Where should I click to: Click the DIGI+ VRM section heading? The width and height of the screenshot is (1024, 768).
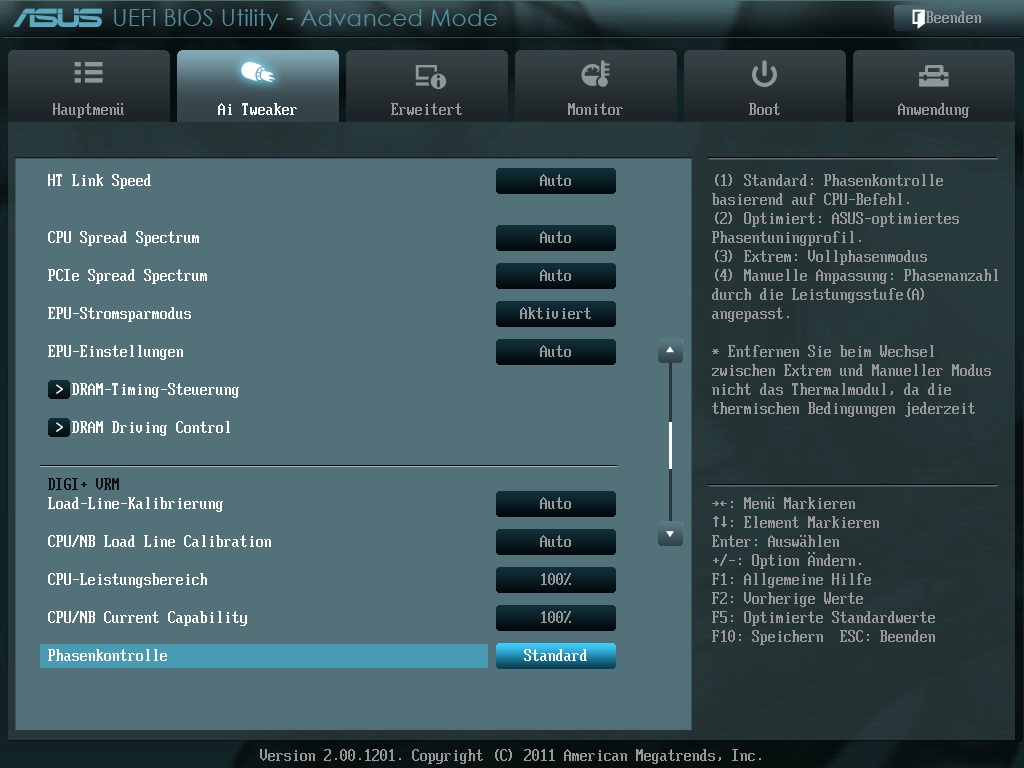pos(84,484)
